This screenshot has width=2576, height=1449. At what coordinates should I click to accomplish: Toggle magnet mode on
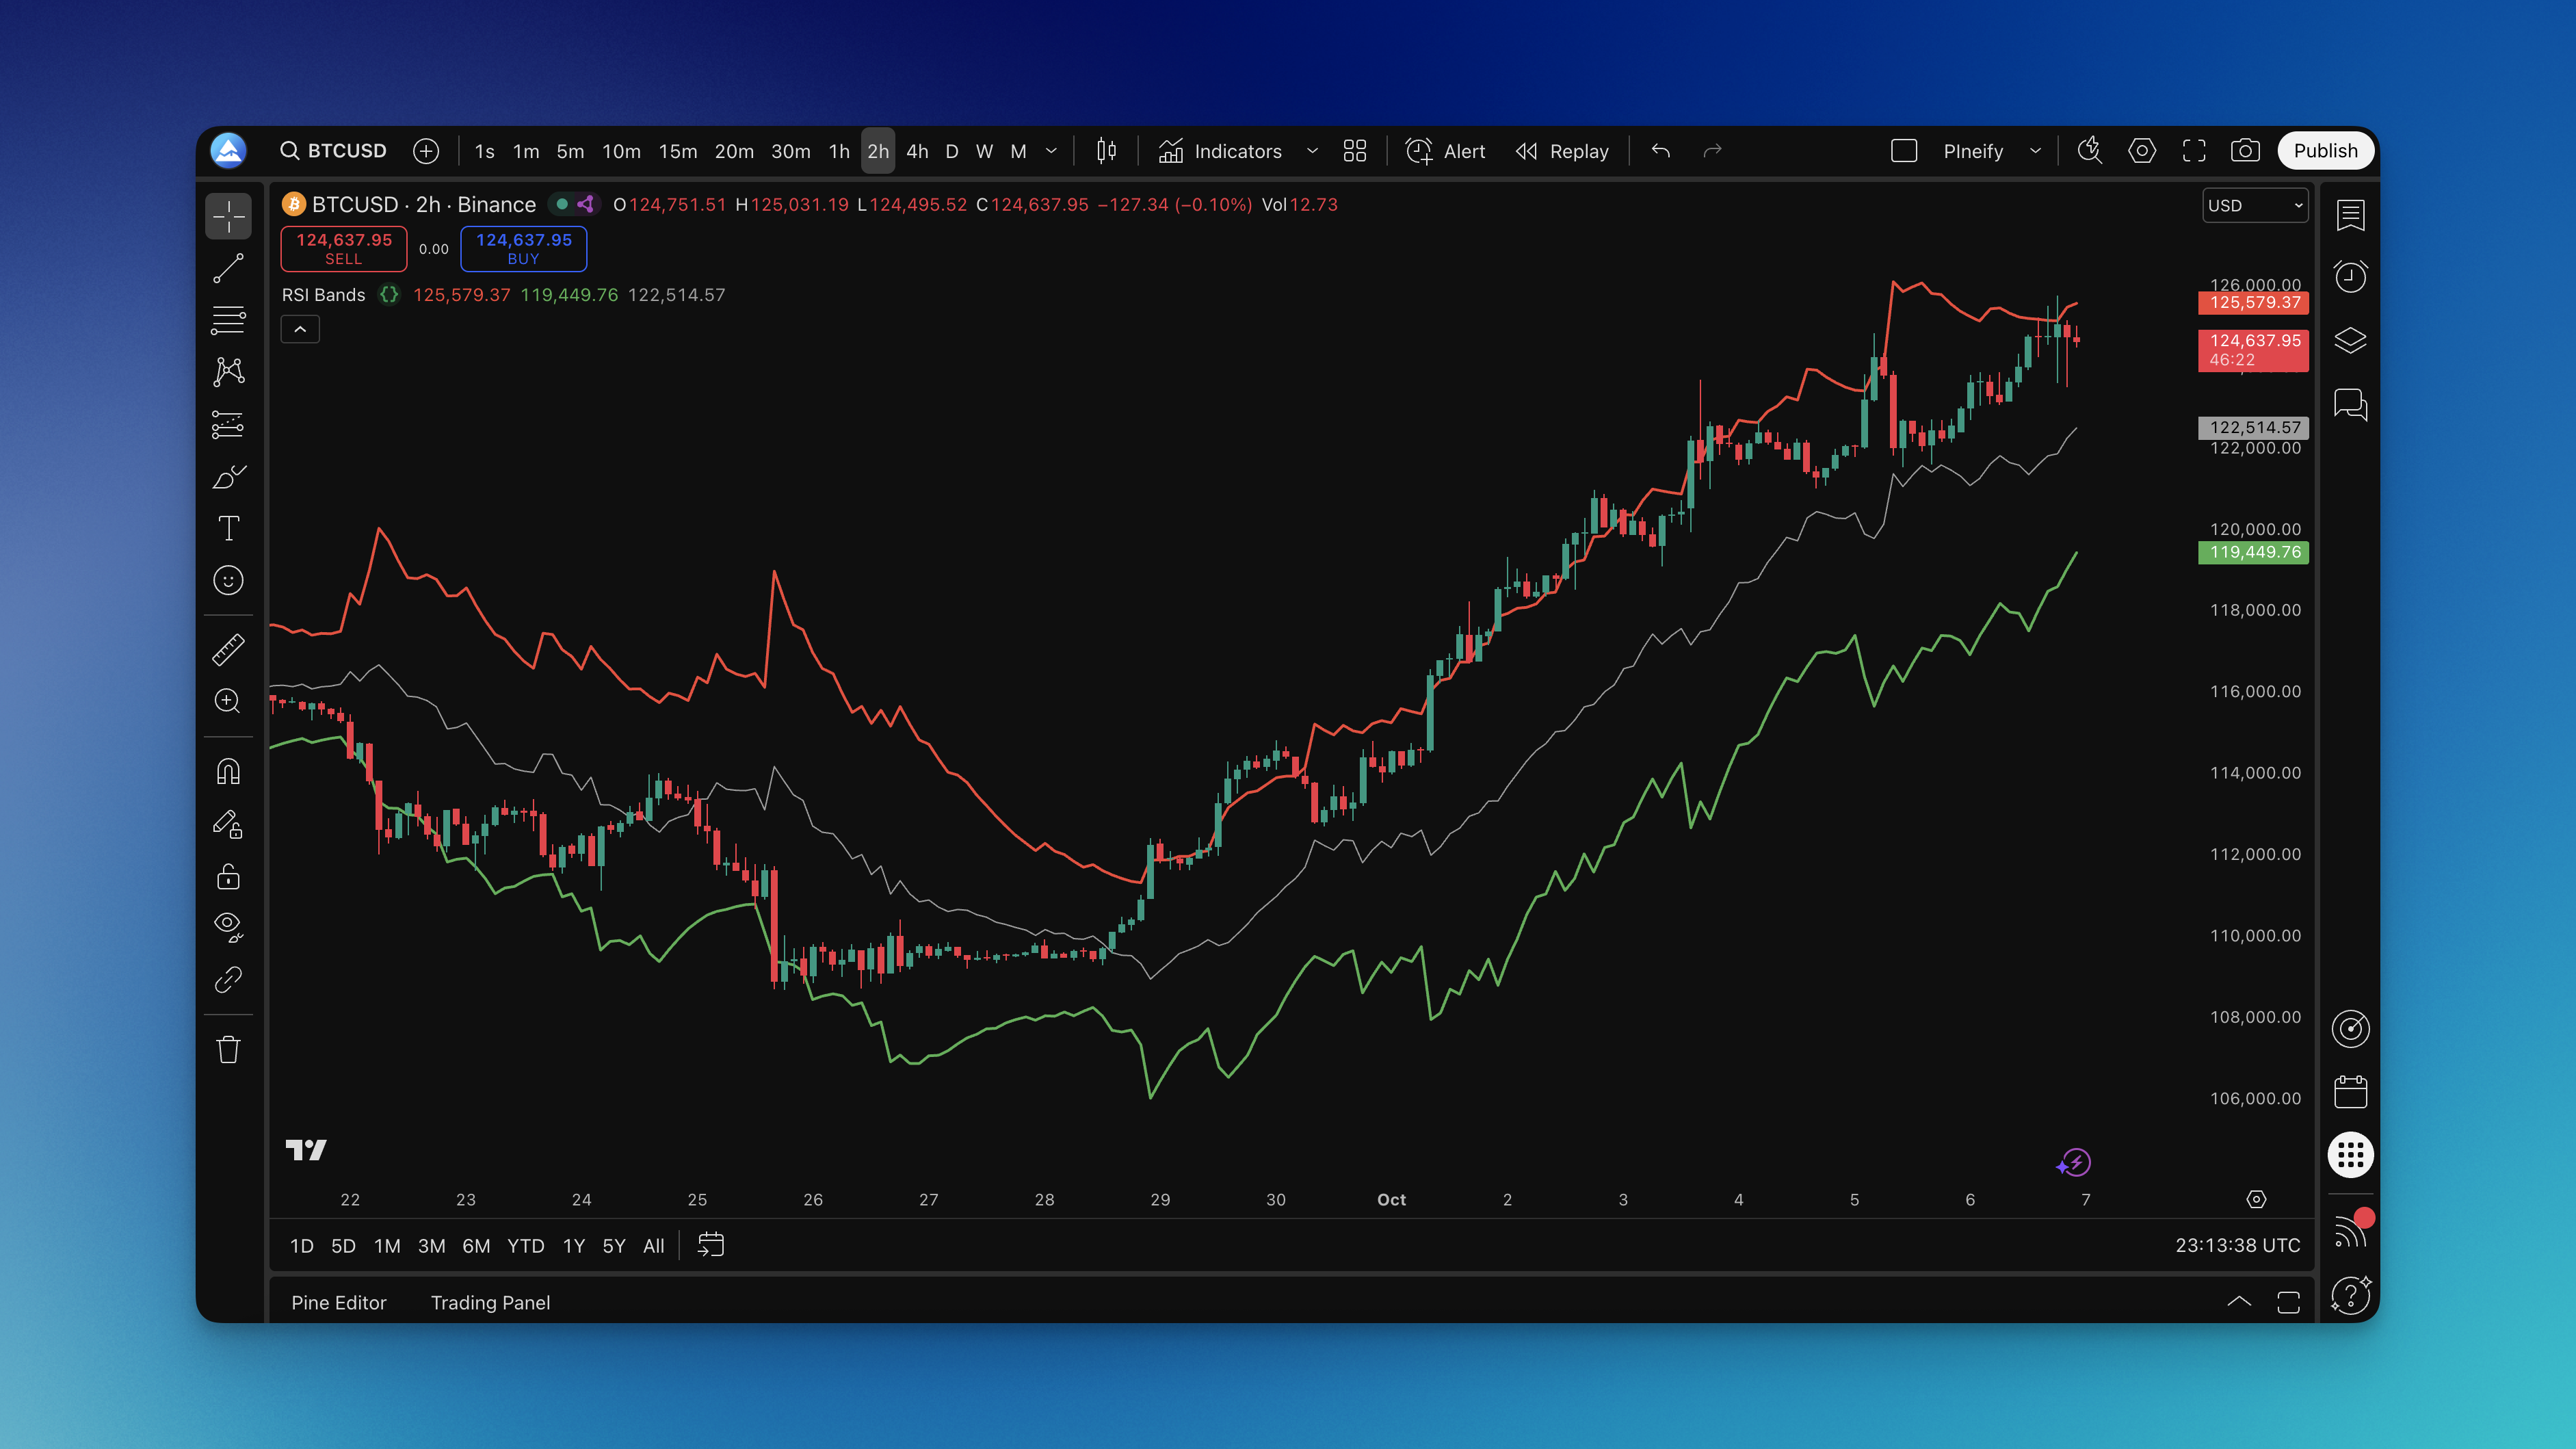pyautogui.click(x=228, y=772)
